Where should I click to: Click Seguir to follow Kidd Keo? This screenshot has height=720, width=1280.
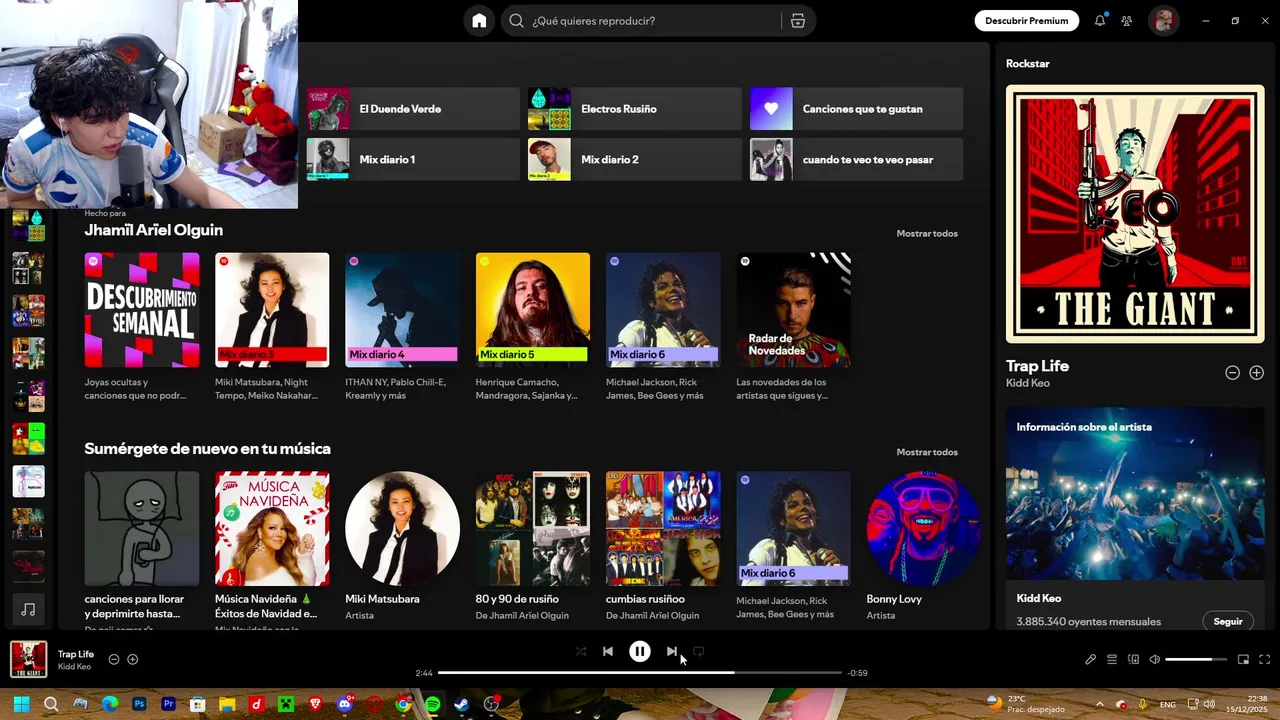[1228, 621]
